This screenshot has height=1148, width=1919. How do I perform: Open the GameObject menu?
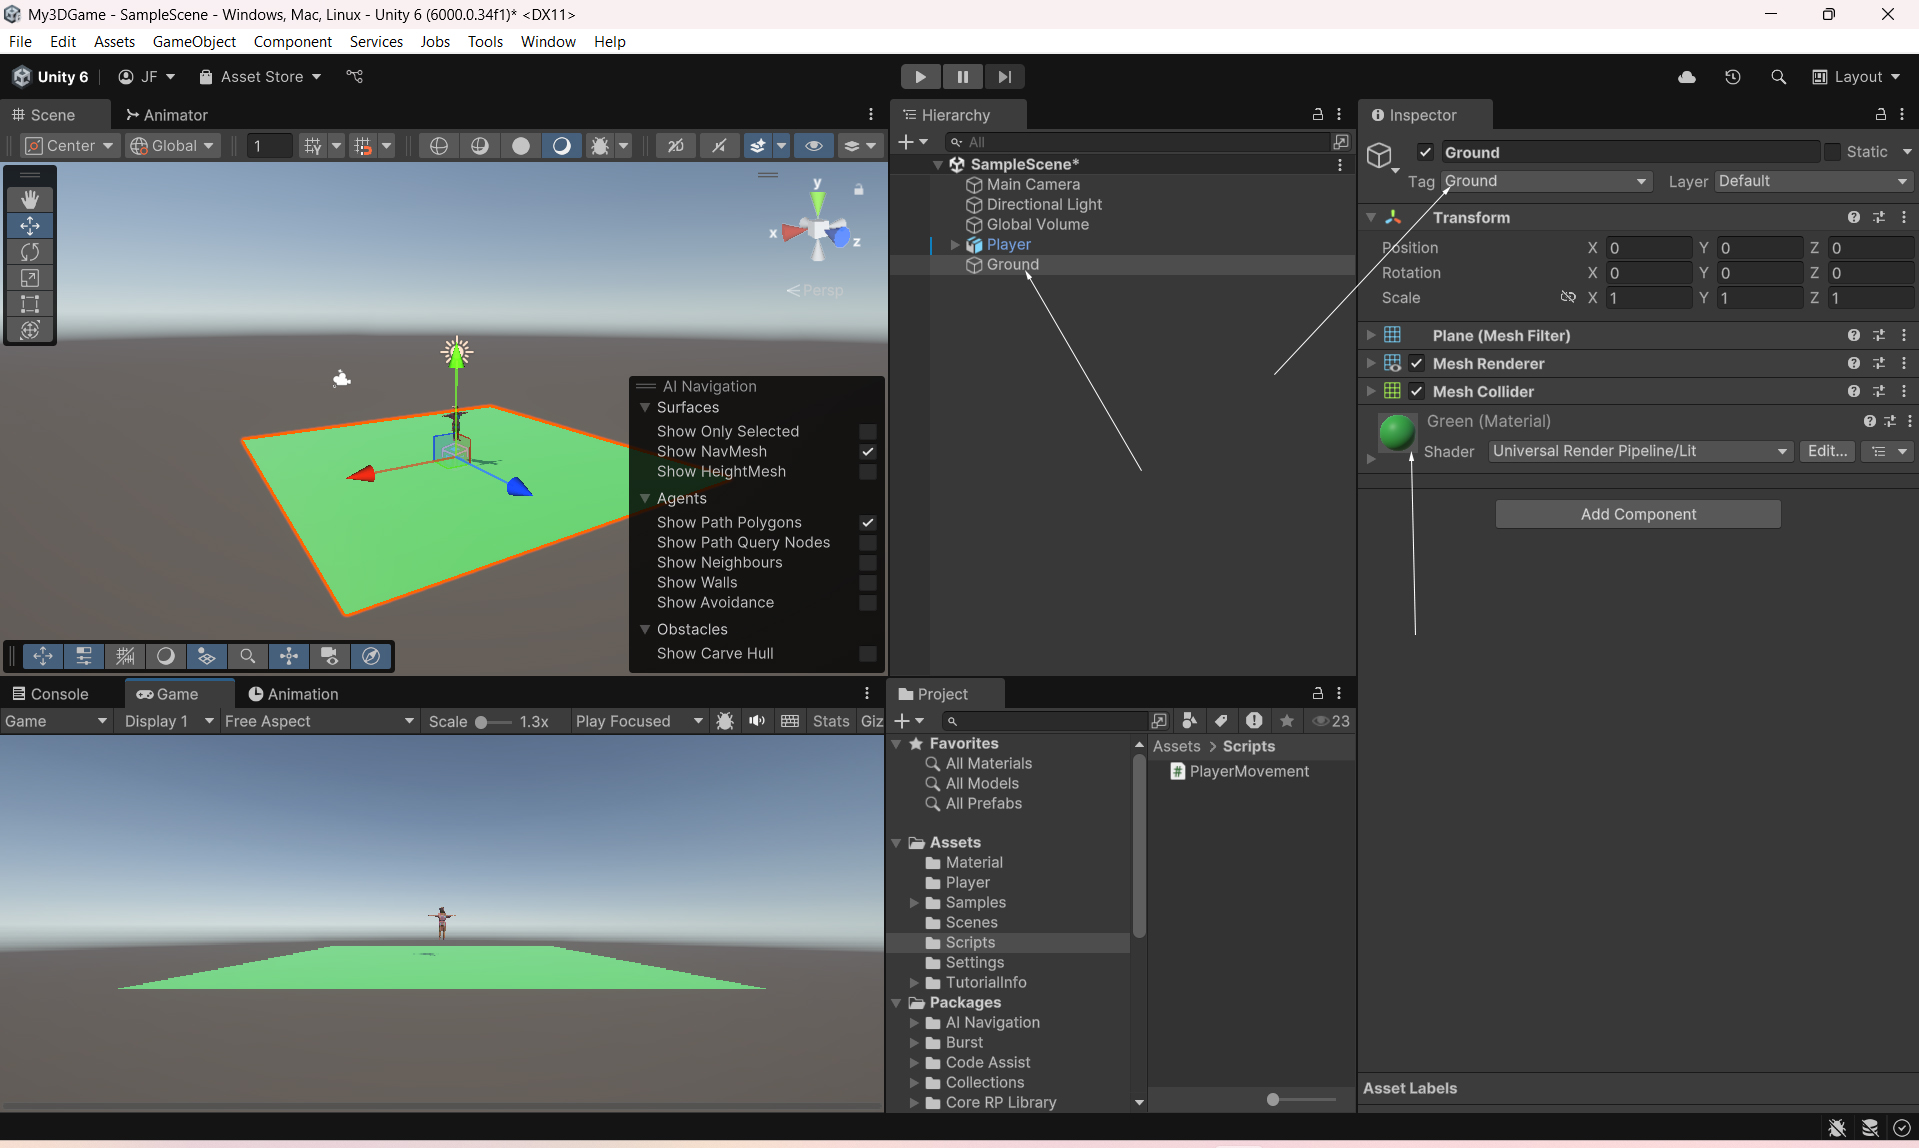tap(194, 41)
